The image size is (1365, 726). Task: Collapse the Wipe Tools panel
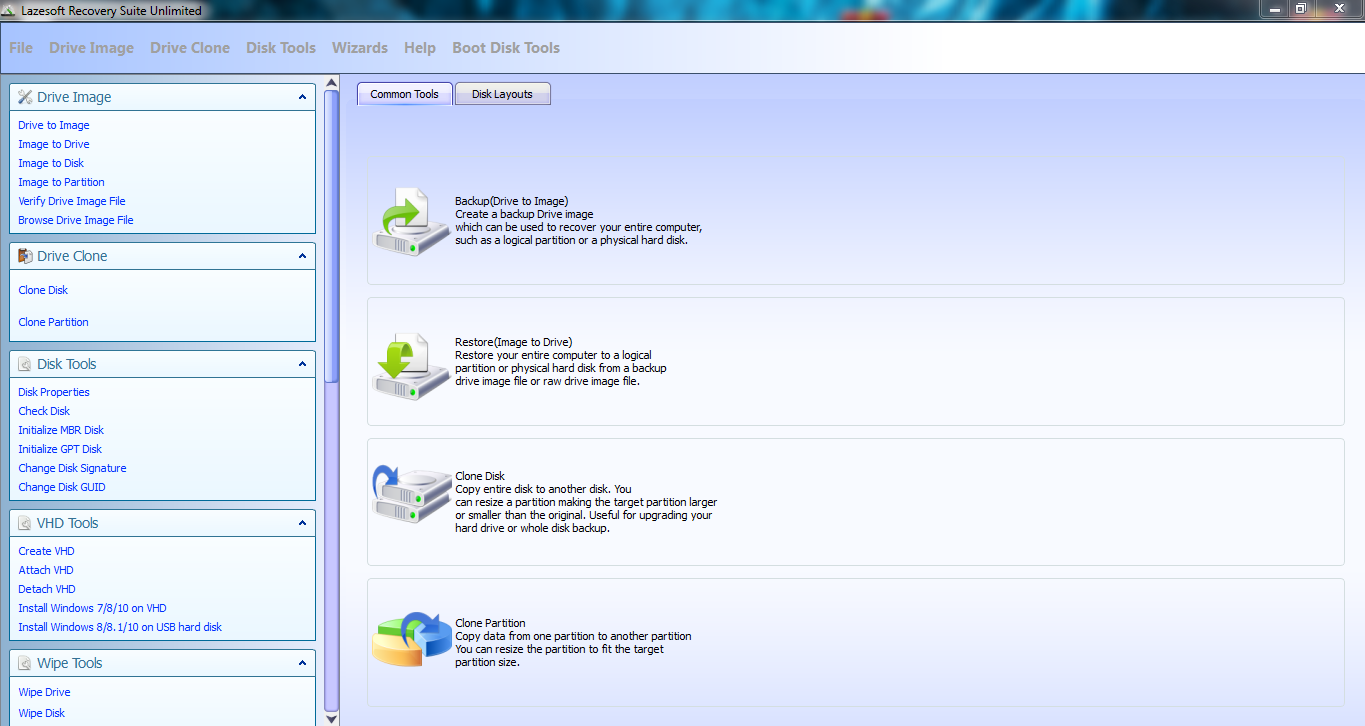(x=302, y=663)
